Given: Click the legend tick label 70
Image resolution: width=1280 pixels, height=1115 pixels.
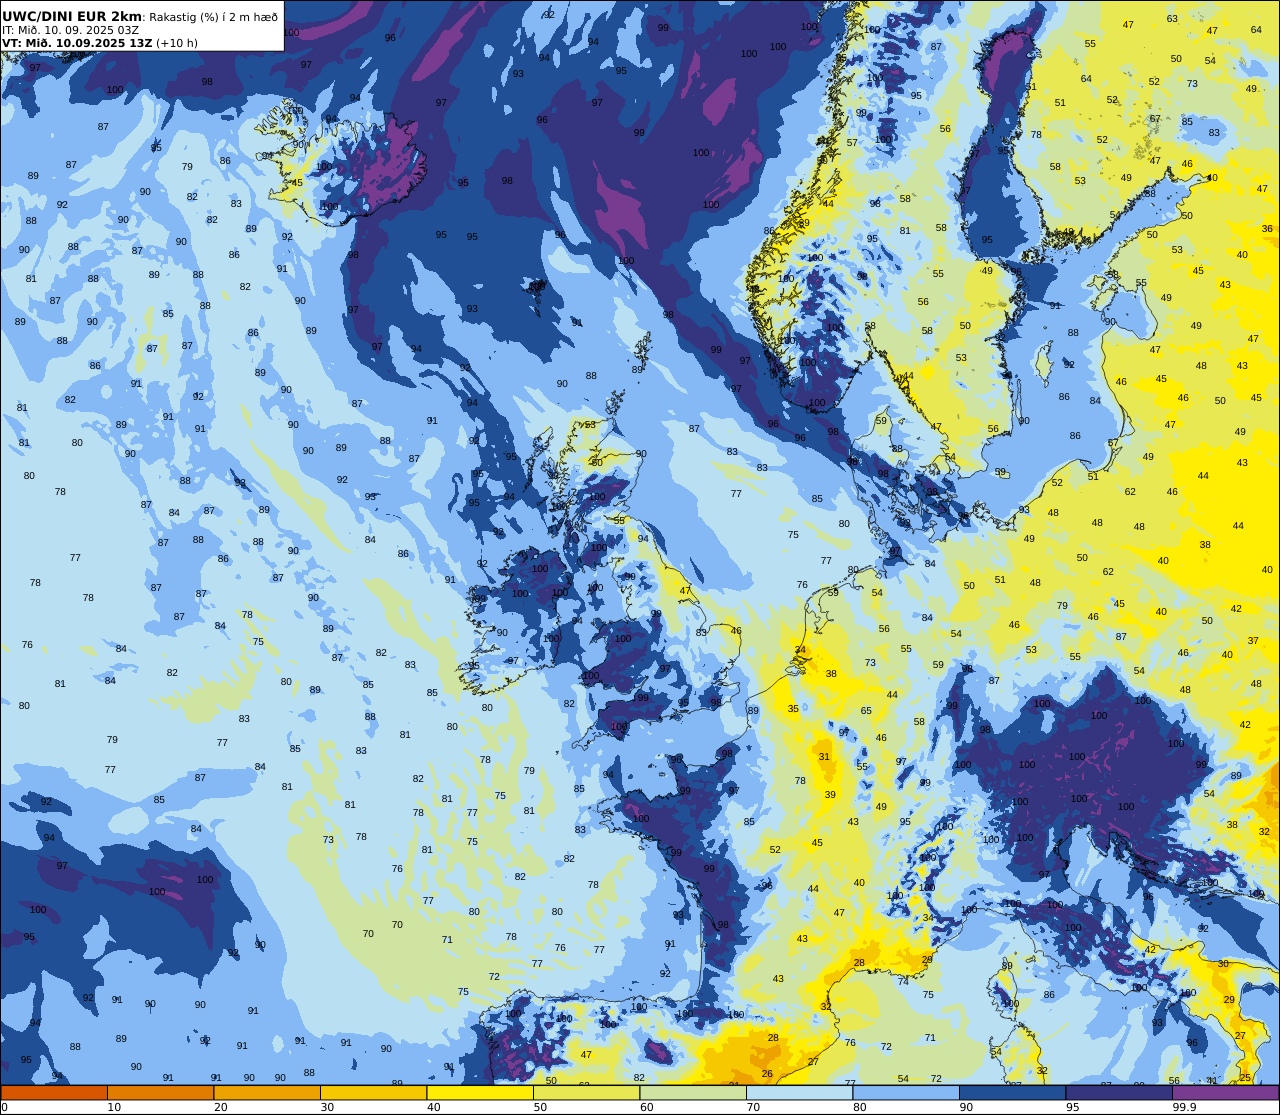Looking at the screenshot, I should [753, 1107].
